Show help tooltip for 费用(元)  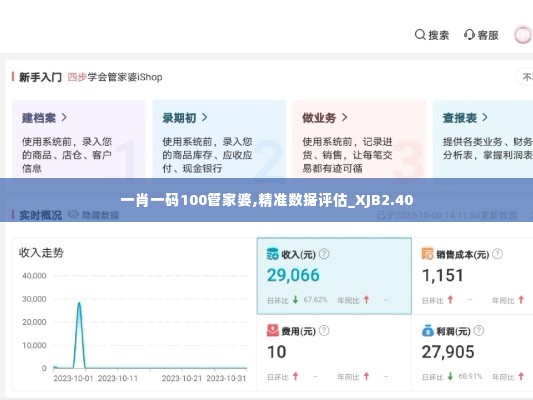pos(324,331)
